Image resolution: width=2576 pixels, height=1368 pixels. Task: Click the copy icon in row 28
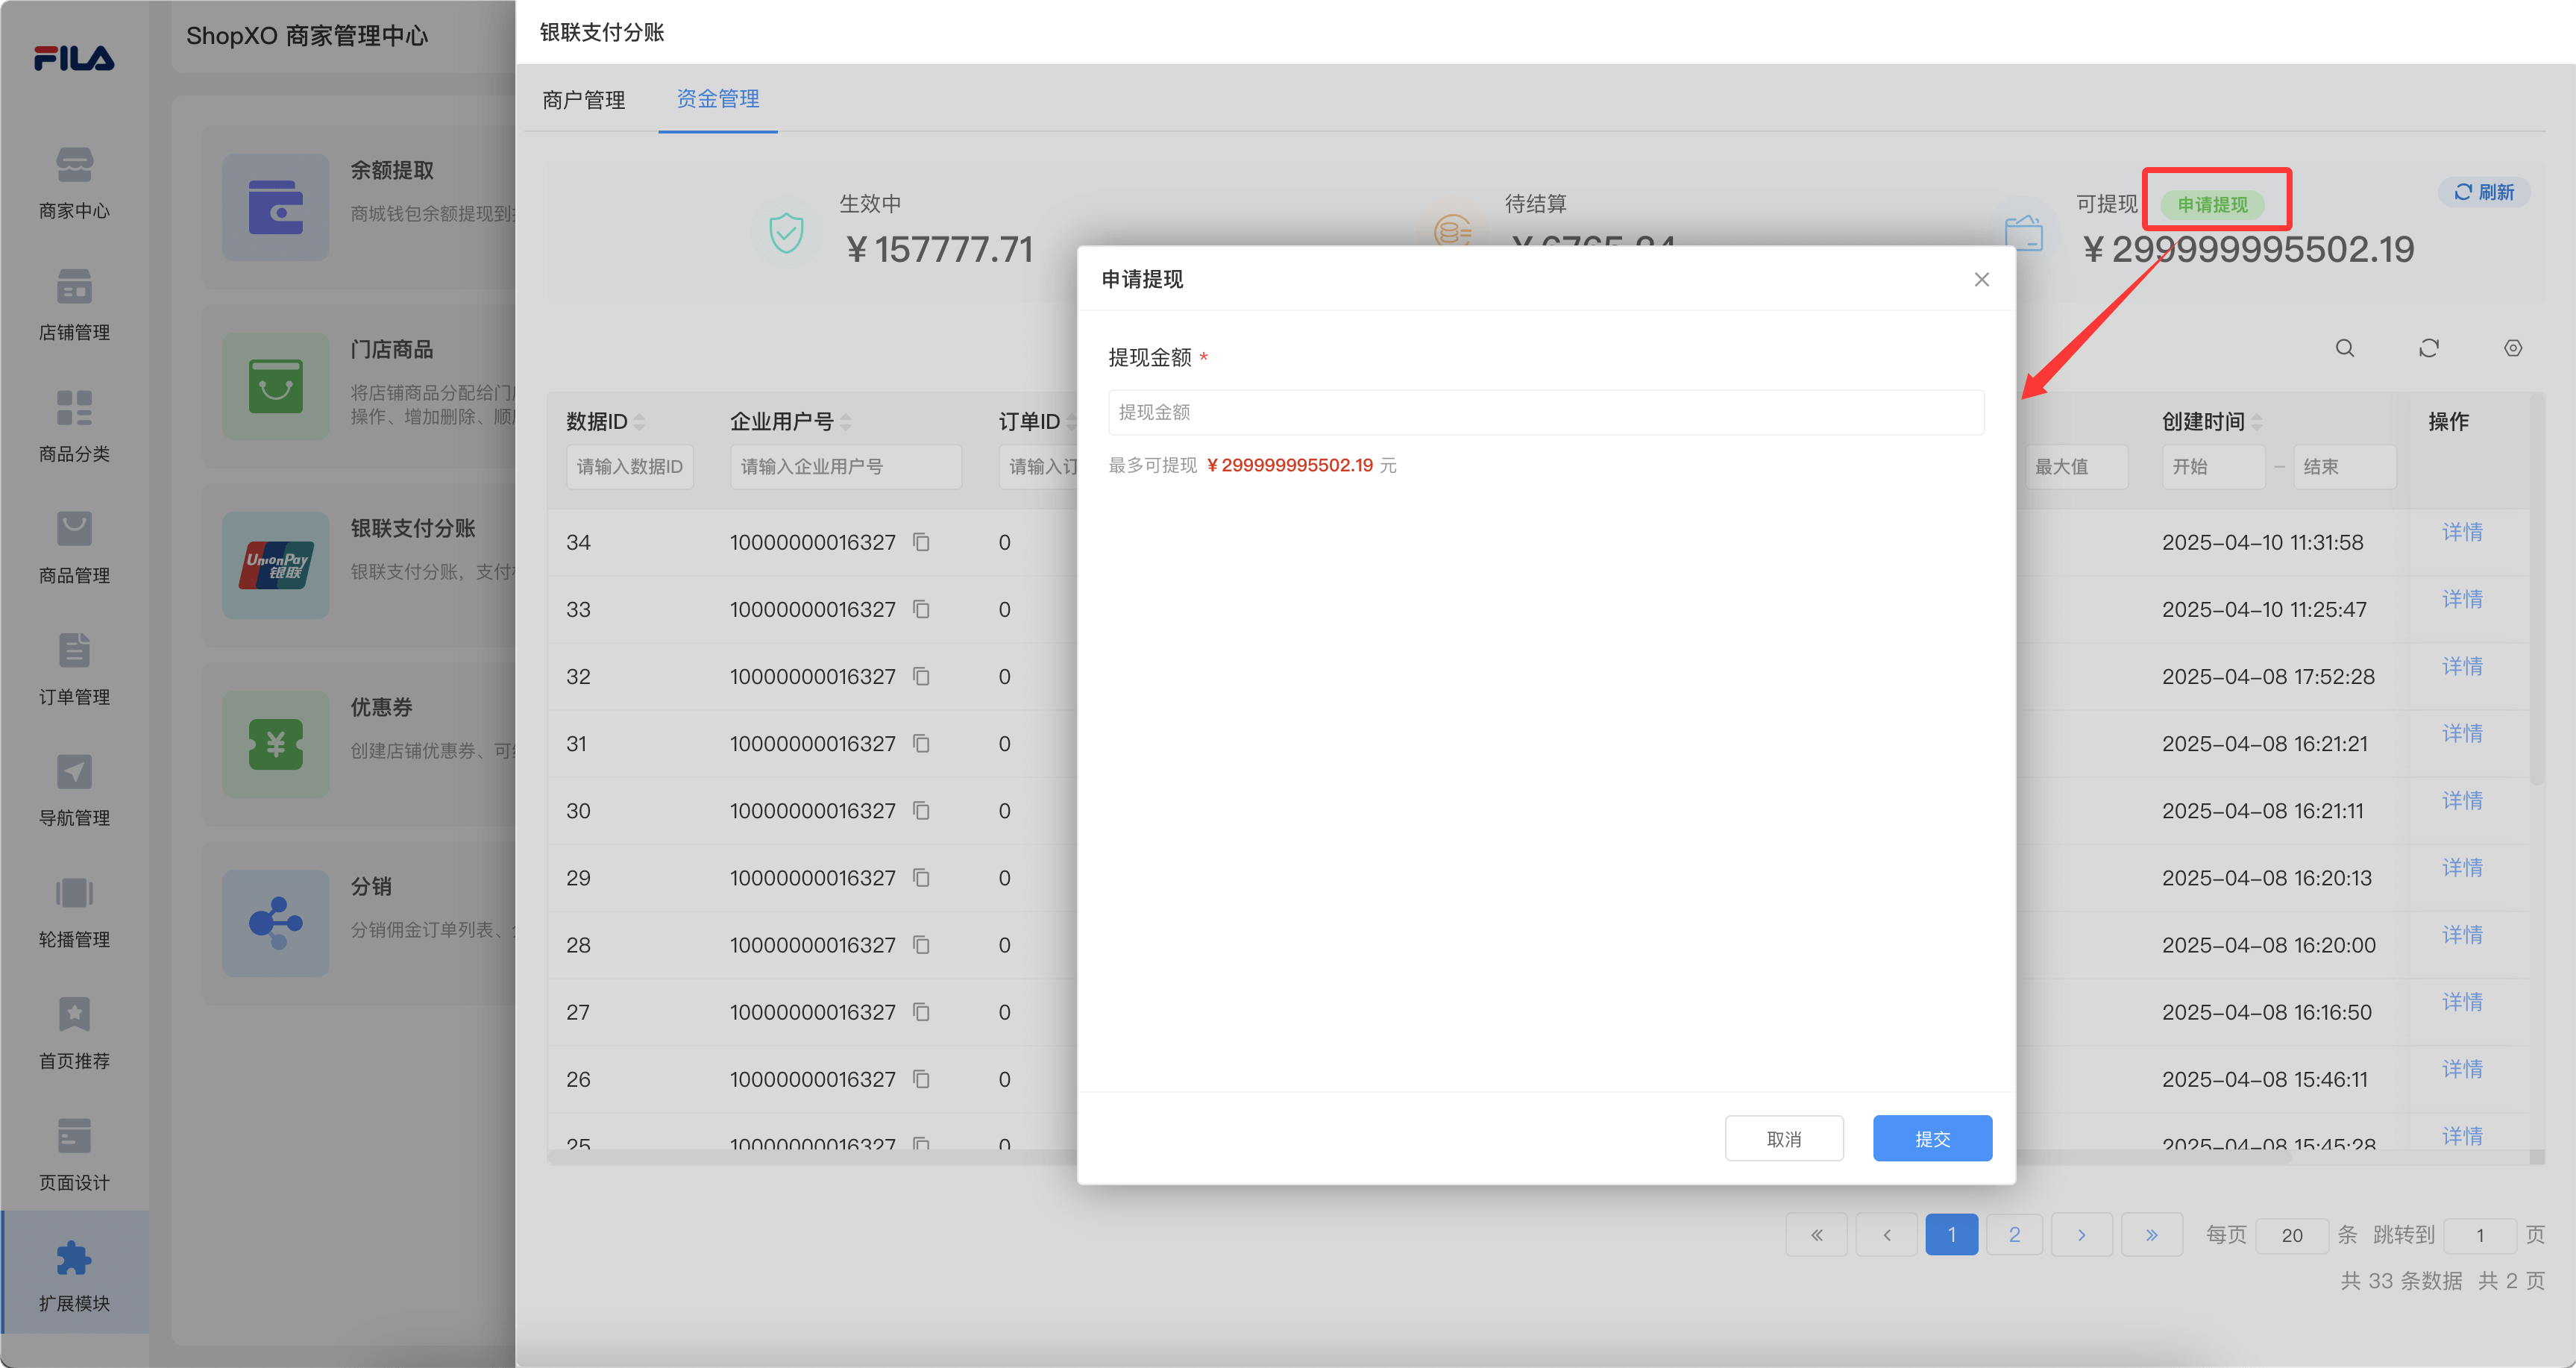coord(921,945)
